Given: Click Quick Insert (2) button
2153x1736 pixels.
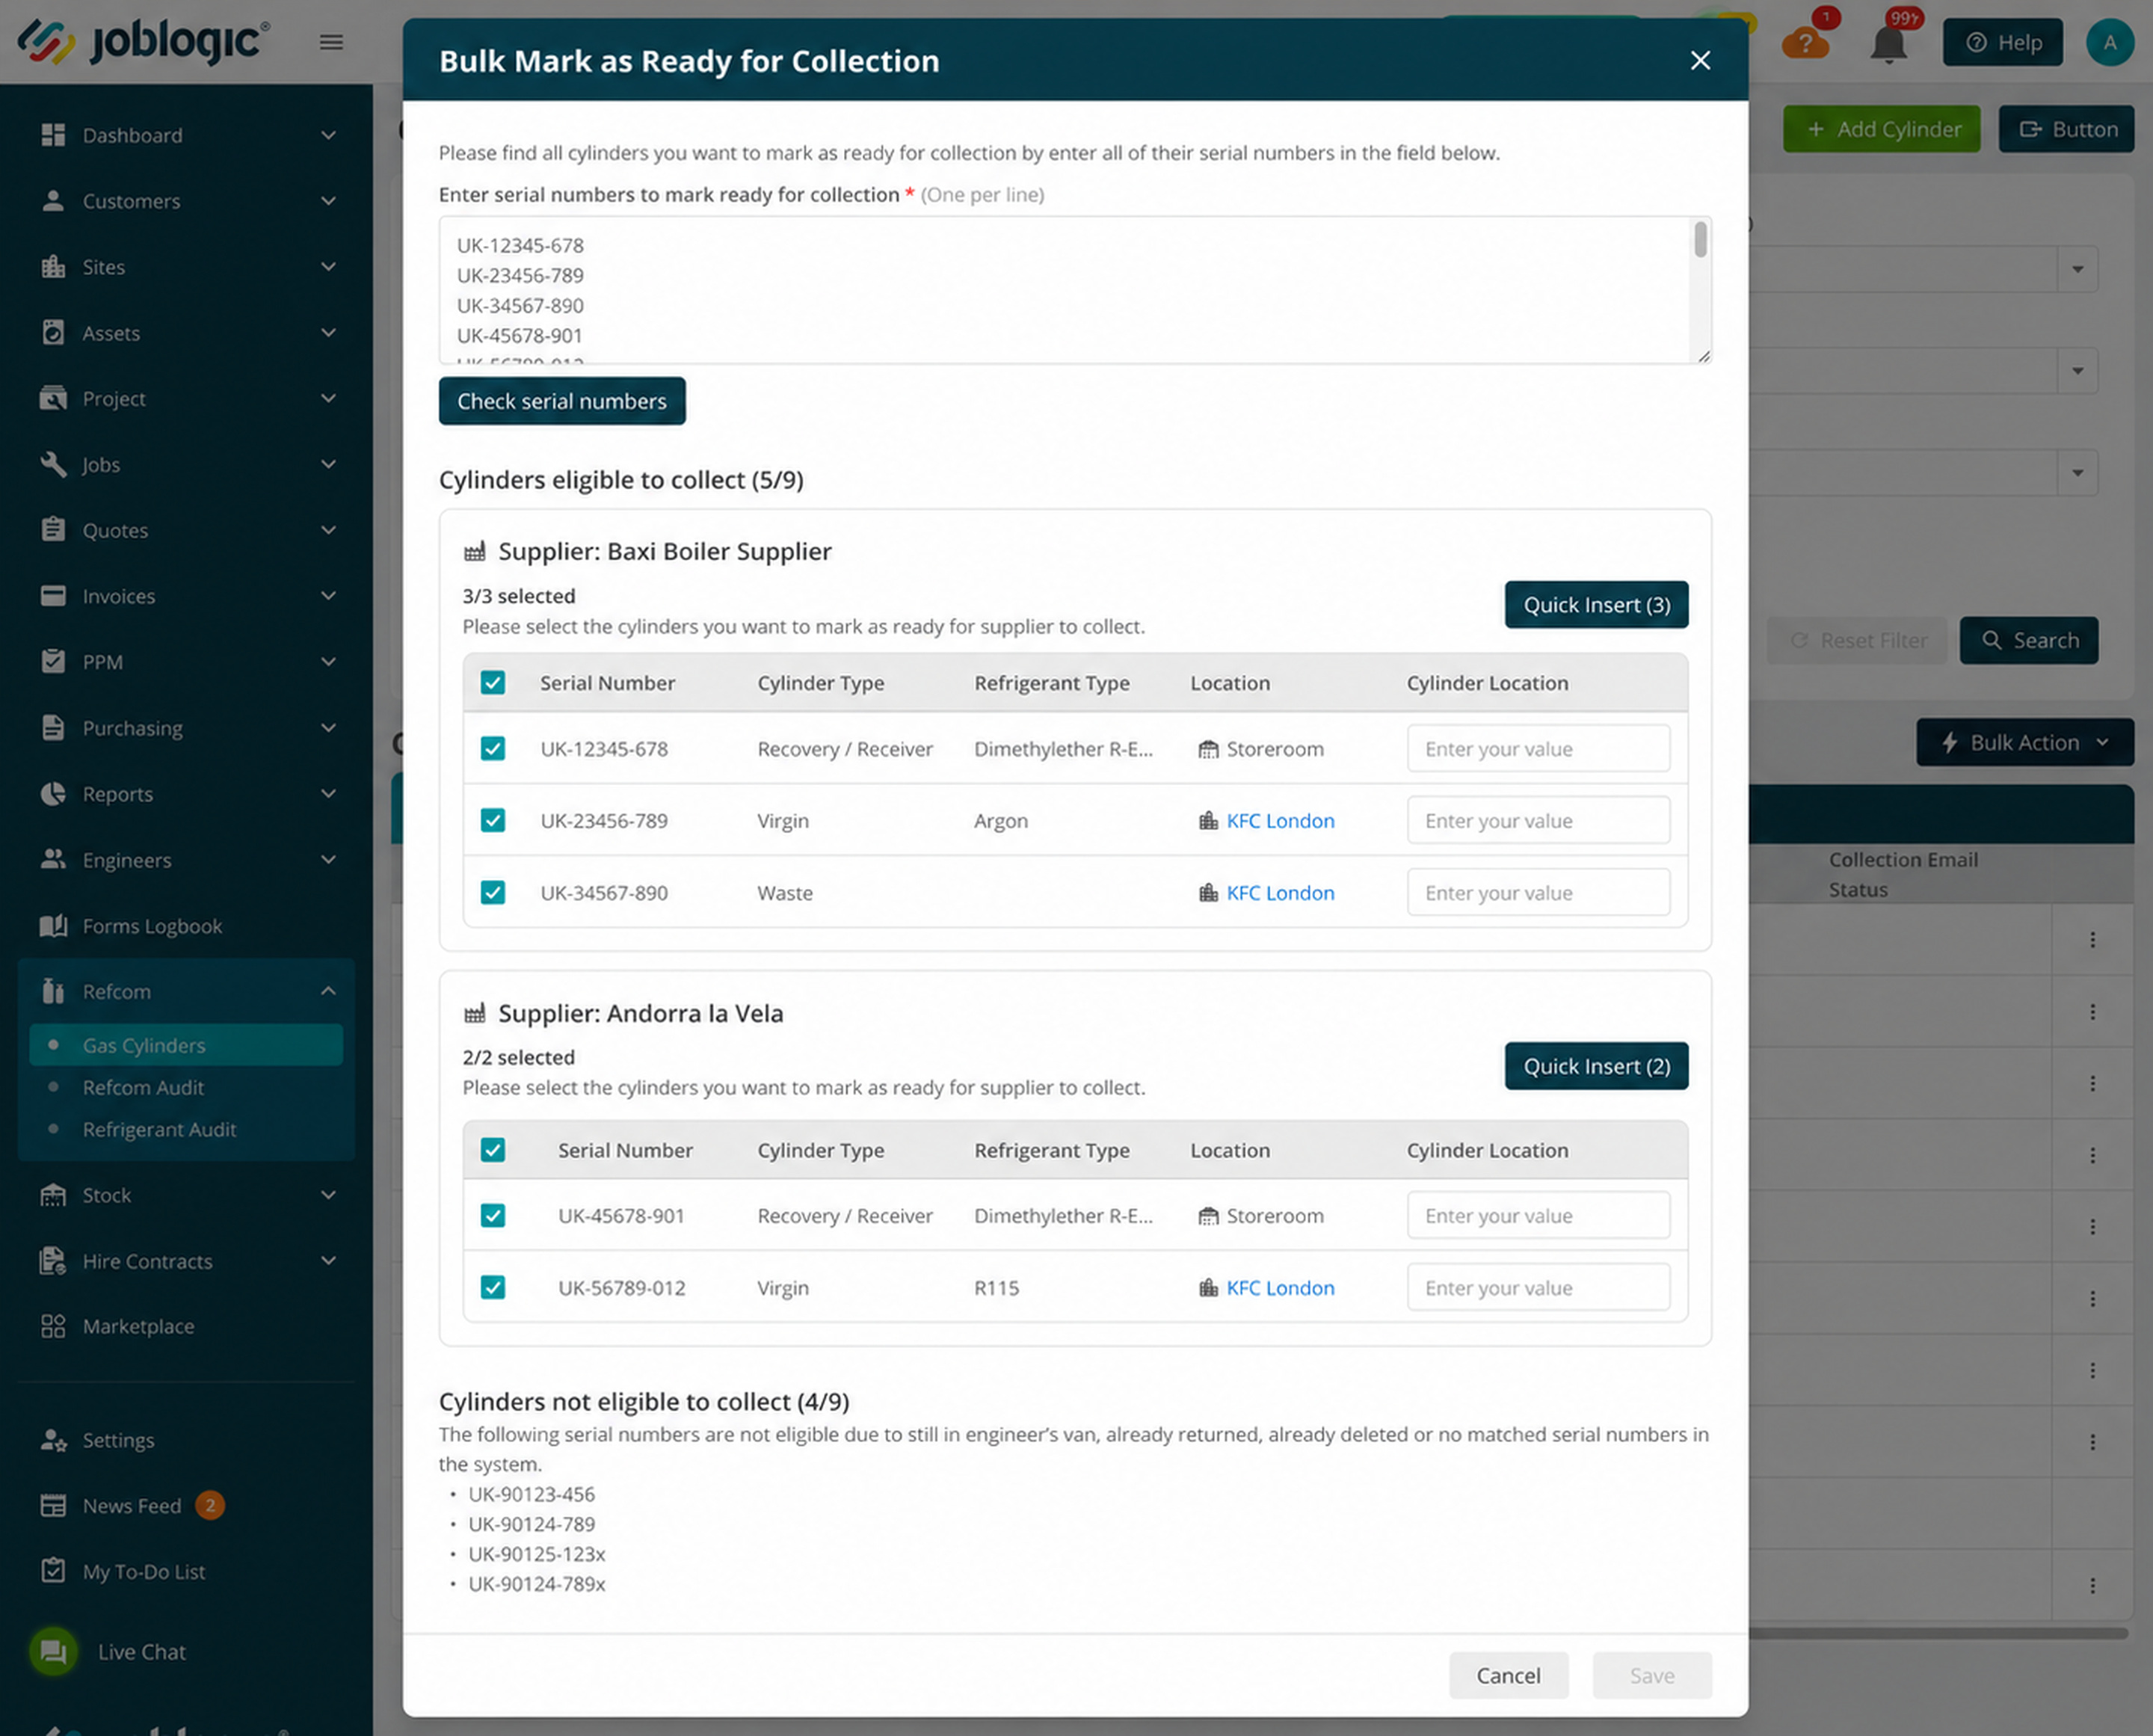Looking at the screenshot, I should click(1596, 1066).
